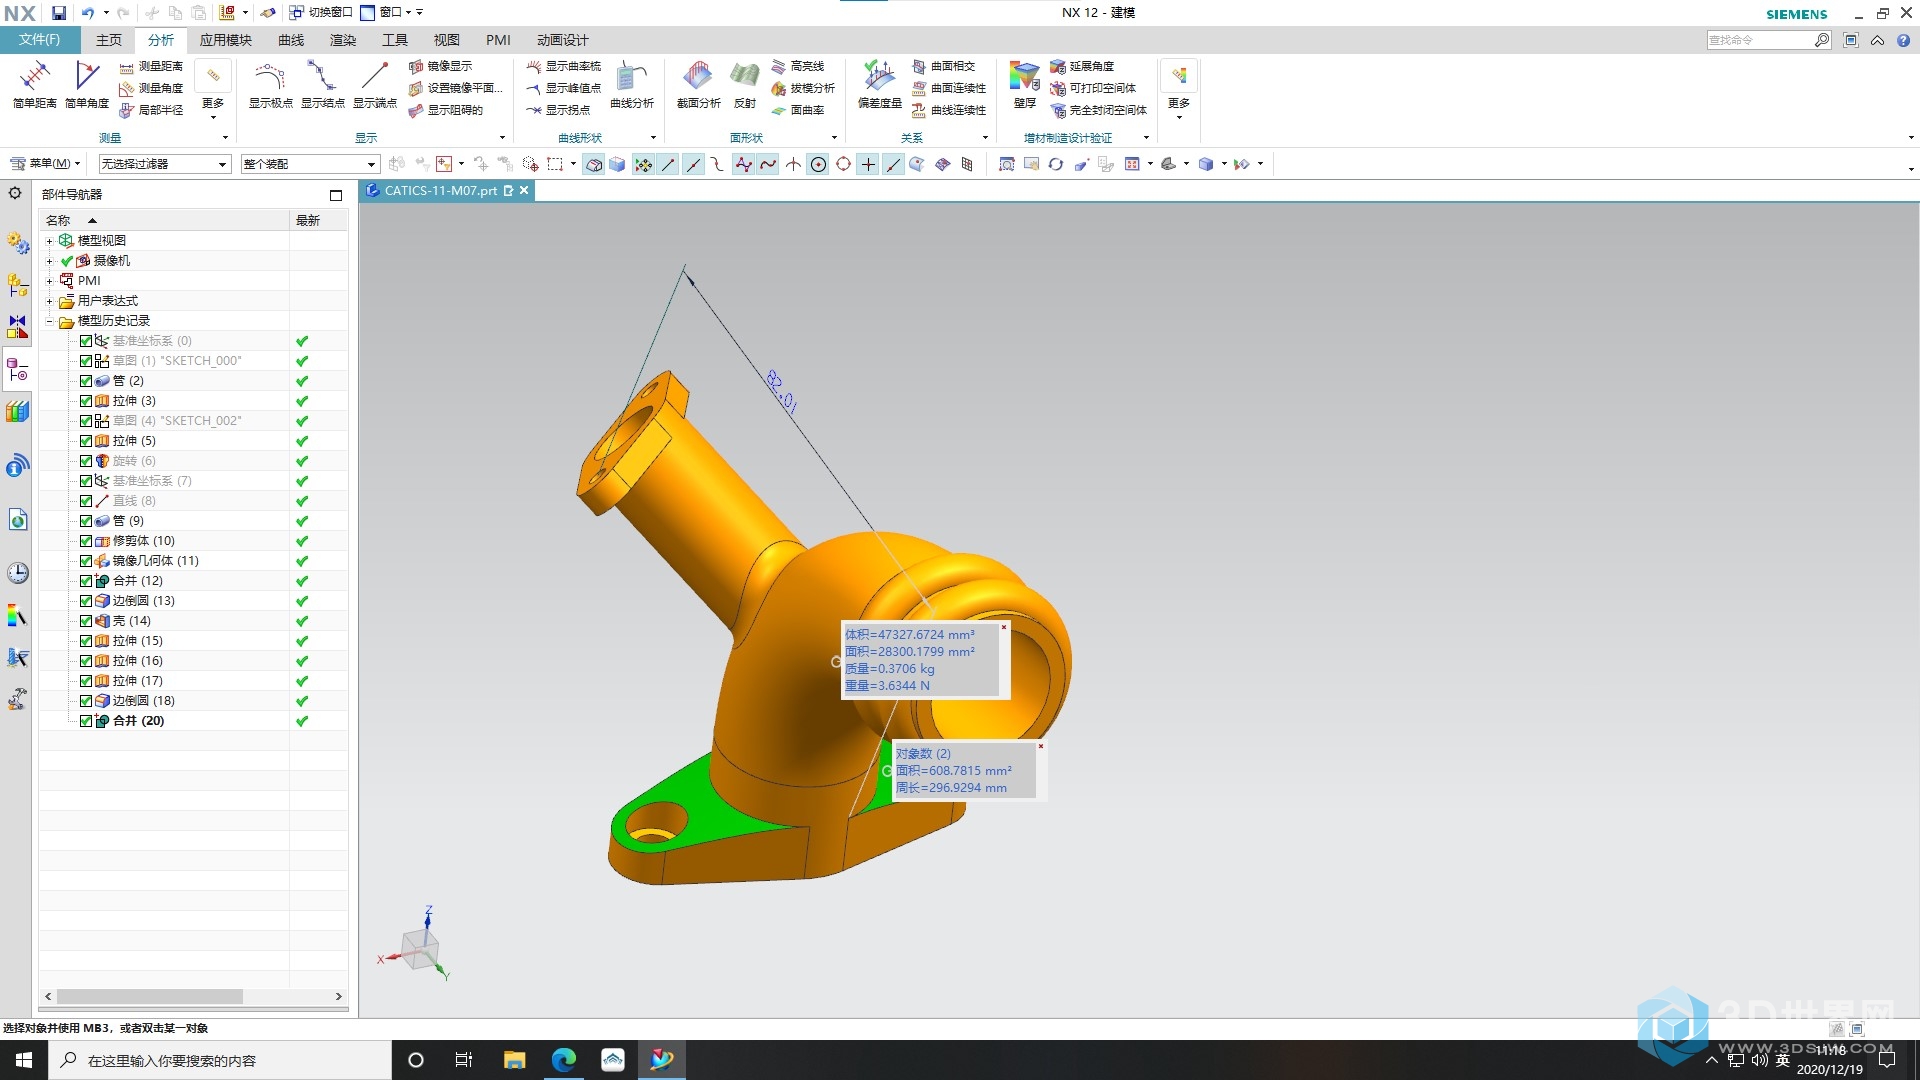Uncheck the 管 (2) feature checkbox
1920x1080 pixels.
[x=86, y=381]
